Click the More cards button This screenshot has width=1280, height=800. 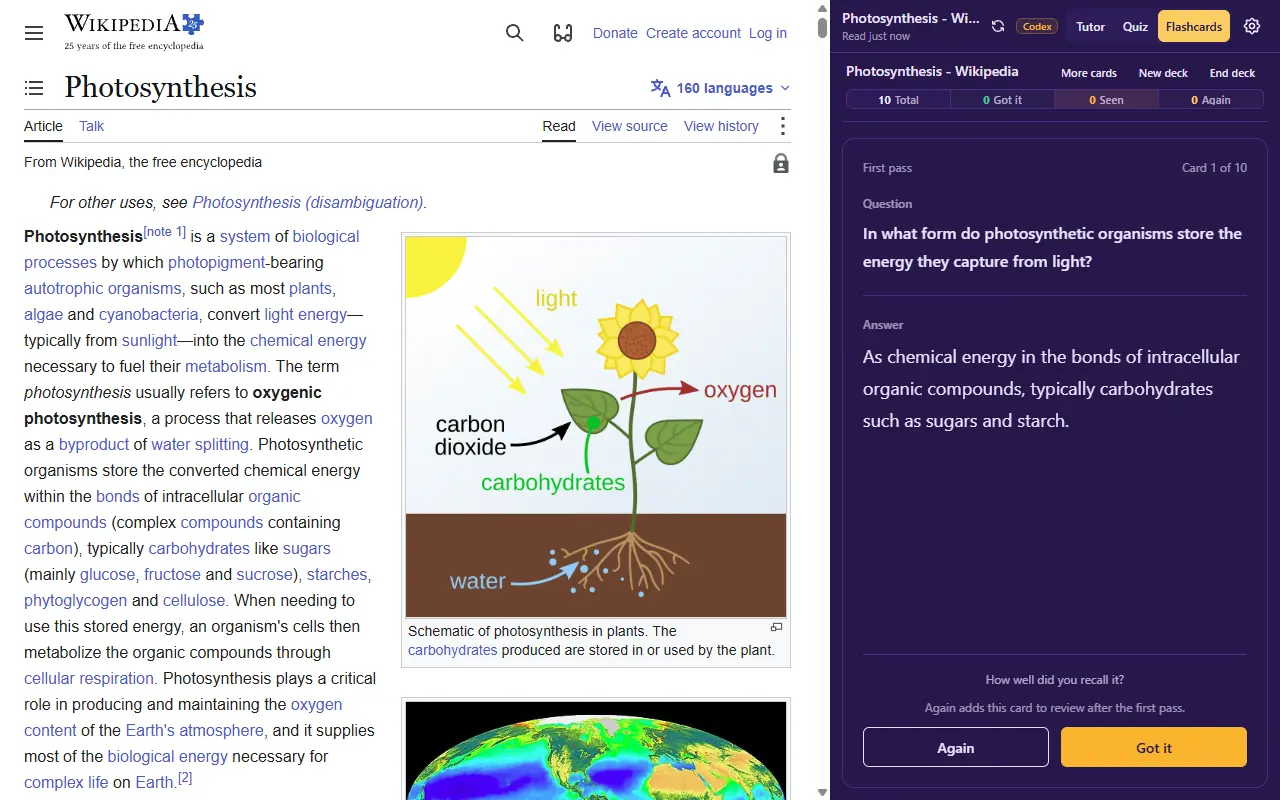(x=1089, y=73)
